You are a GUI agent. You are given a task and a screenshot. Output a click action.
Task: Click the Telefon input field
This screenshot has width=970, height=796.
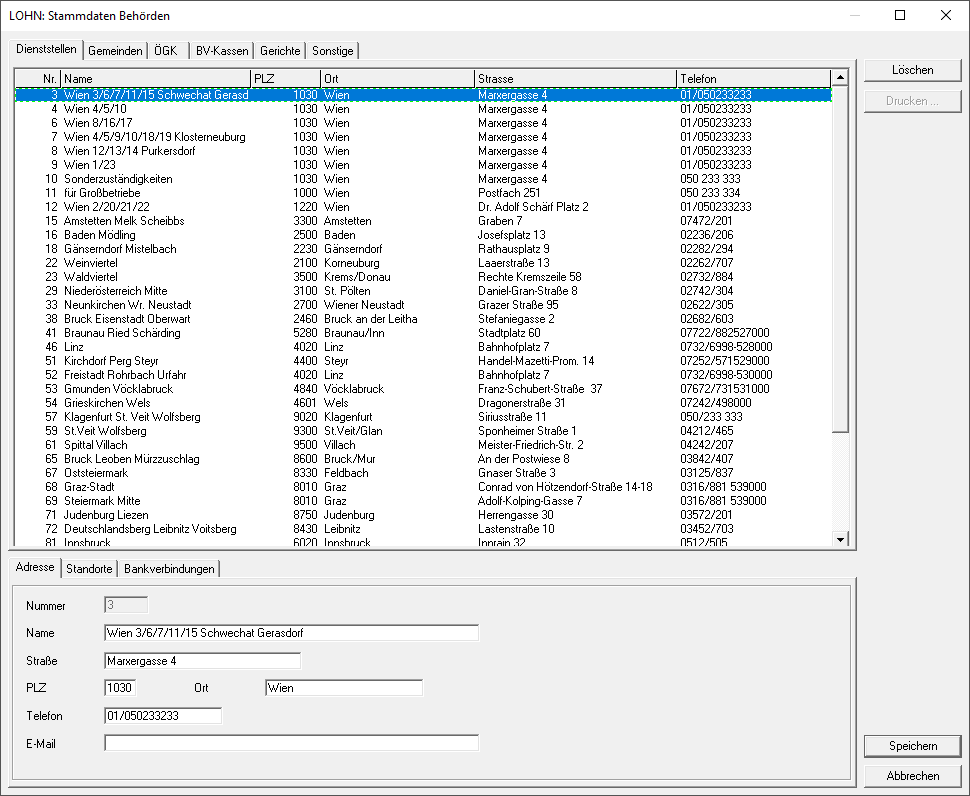coord(162,716)
